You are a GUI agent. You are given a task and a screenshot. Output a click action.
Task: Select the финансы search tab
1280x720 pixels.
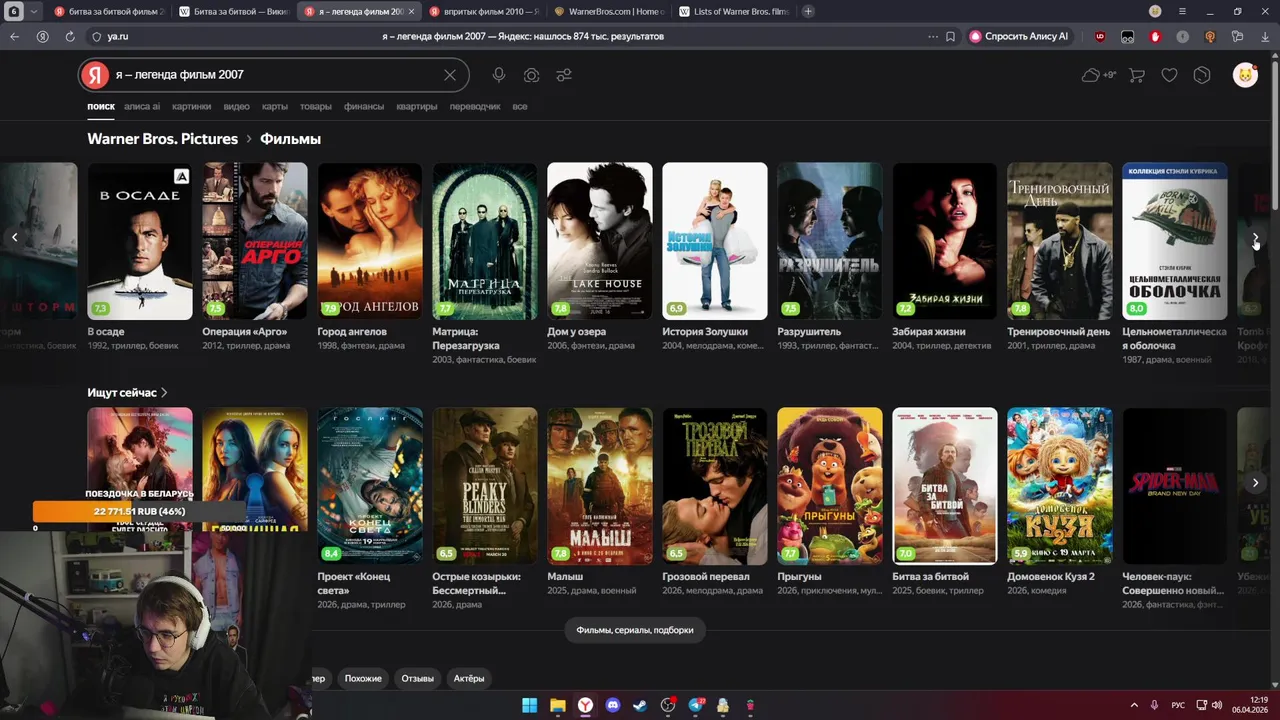coord(364,106)
